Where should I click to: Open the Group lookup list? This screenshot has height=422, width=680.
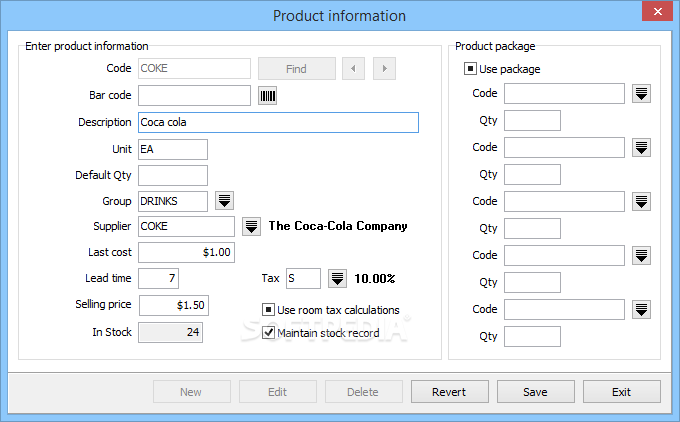(x=224, y=200)
